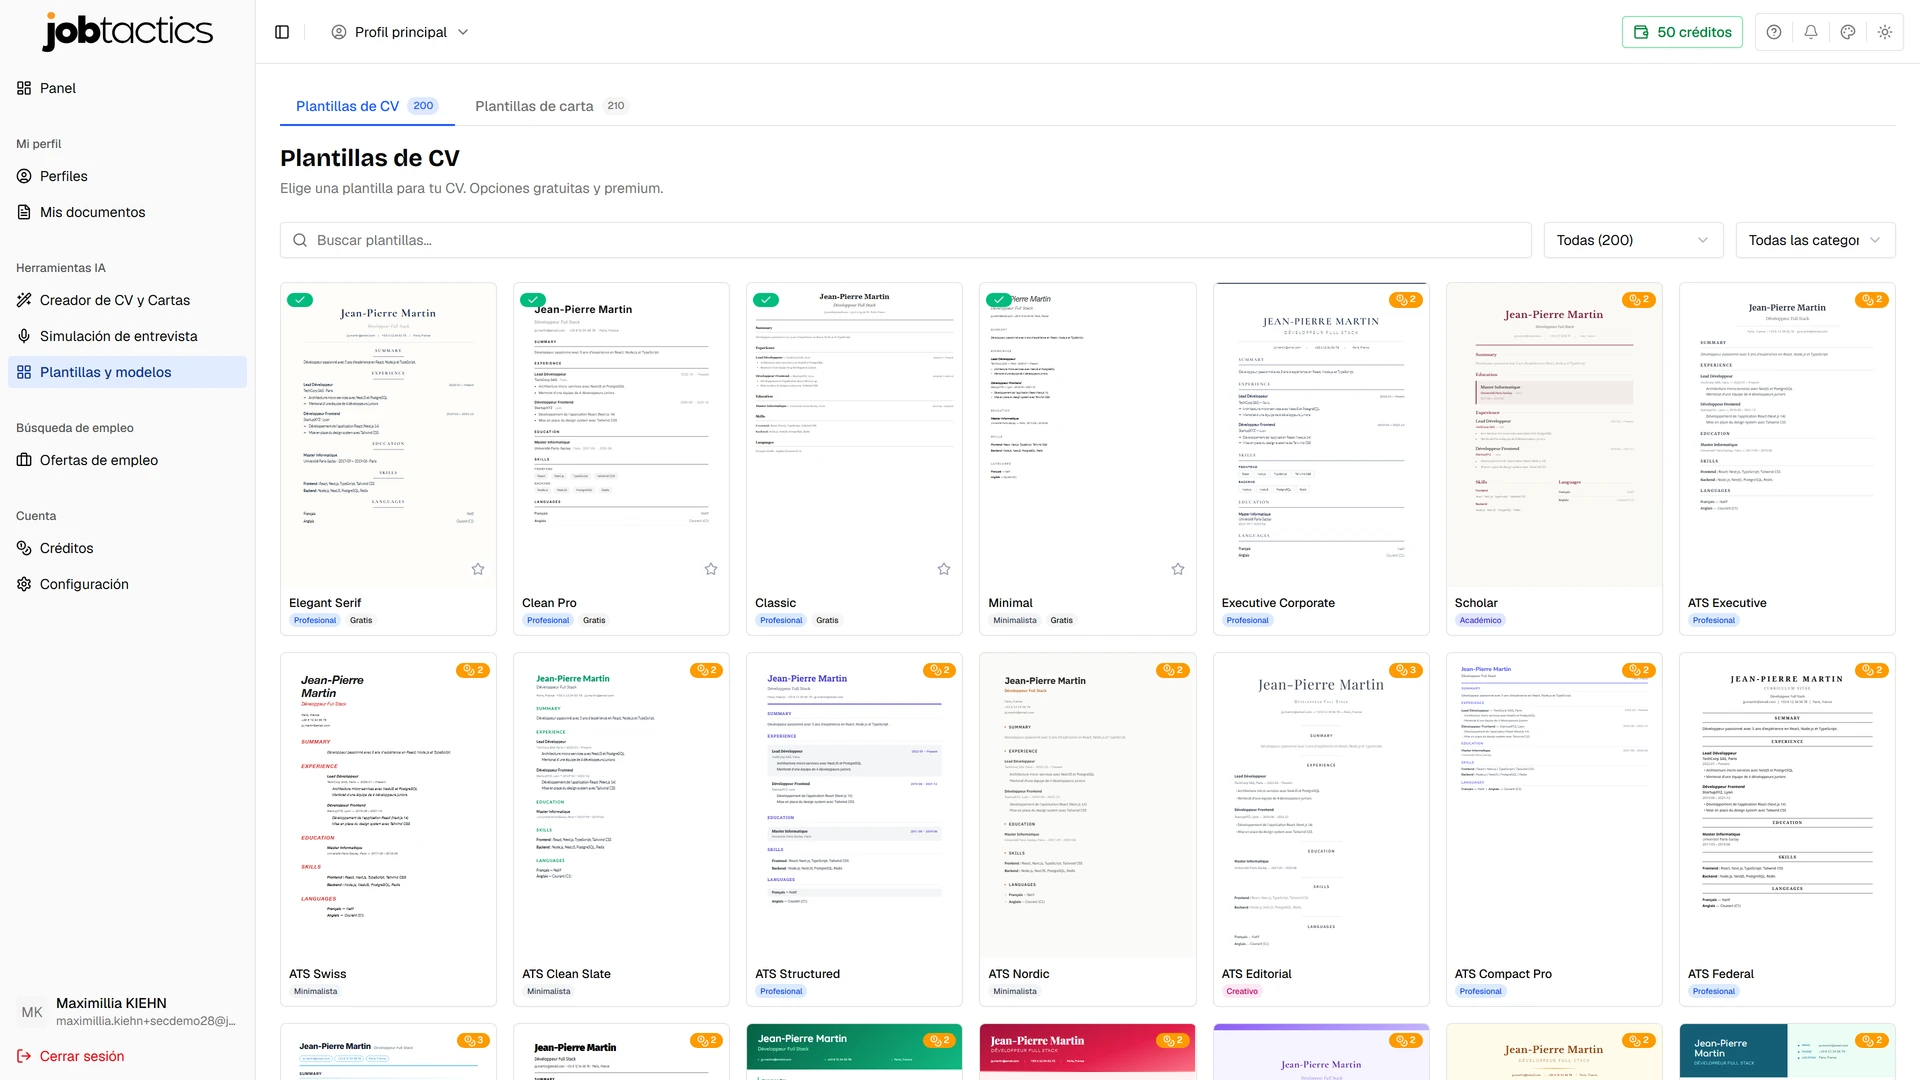Viewport: 1920px width, 1080px height.
Task: Click Cerrar sesión to log out
Action: [70, 1056]
